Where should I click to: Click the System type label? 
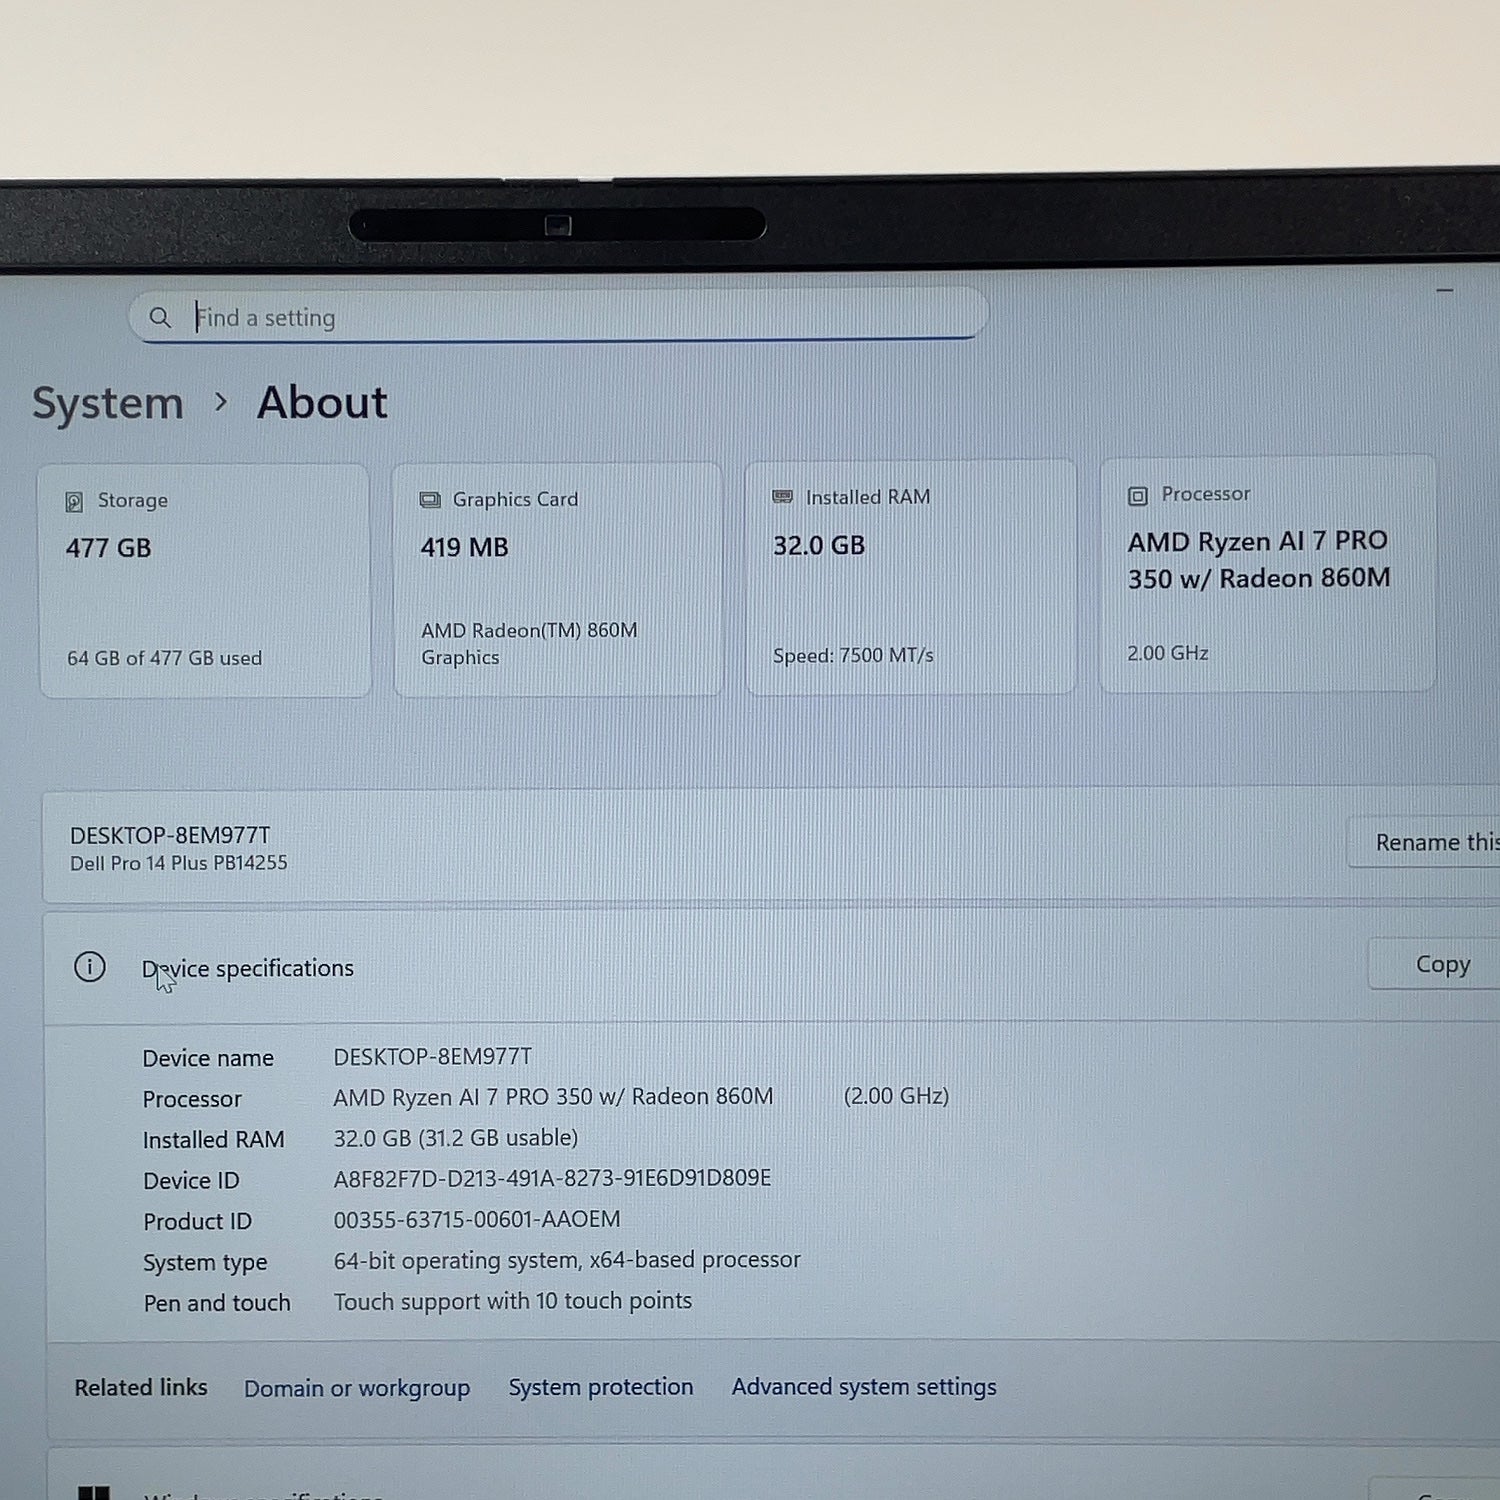[x=205, y=1263]
